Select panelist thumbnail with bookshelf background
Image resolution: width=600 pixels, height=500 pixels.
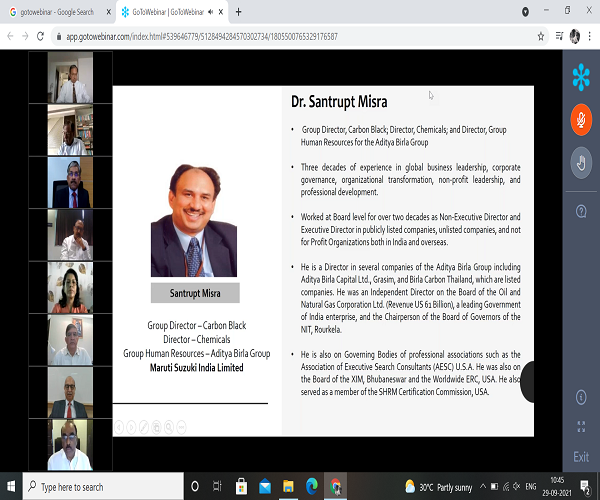pyautogui.click(x=70, y=130)
